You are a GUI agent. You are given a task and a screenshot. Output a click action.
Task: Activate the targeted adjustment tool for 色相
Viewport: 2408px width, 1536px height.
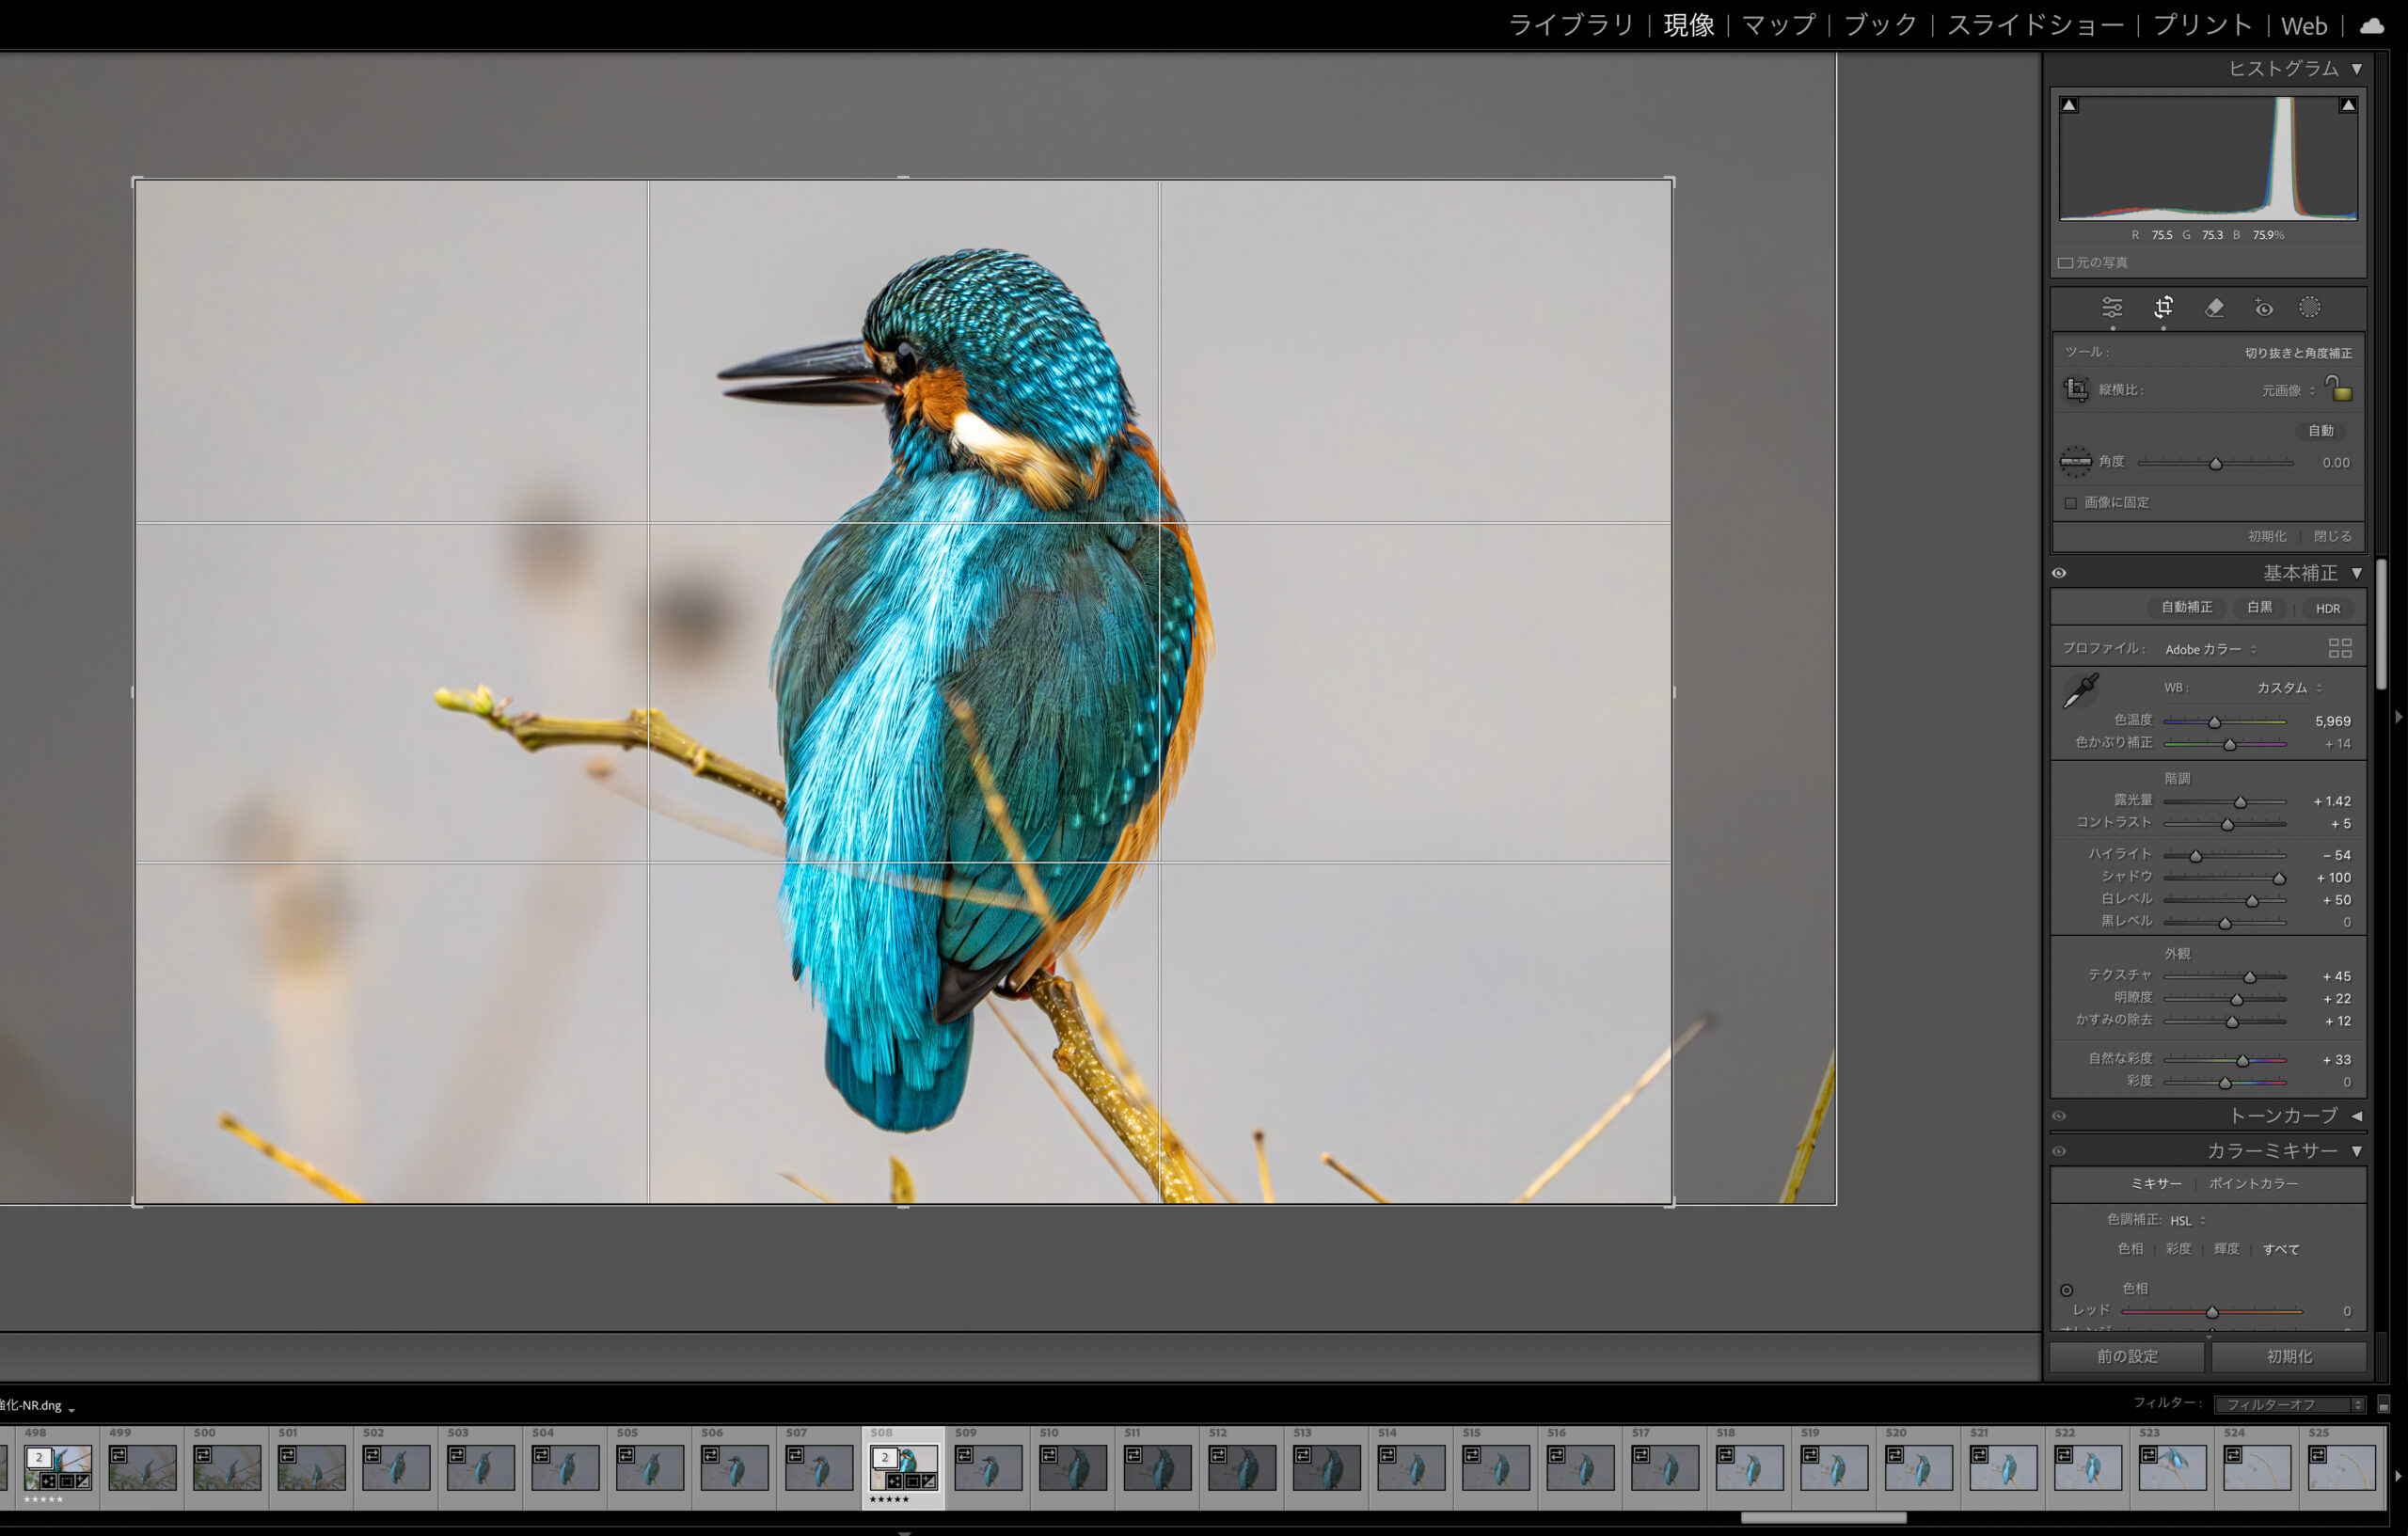[x=2066, y=1290]
